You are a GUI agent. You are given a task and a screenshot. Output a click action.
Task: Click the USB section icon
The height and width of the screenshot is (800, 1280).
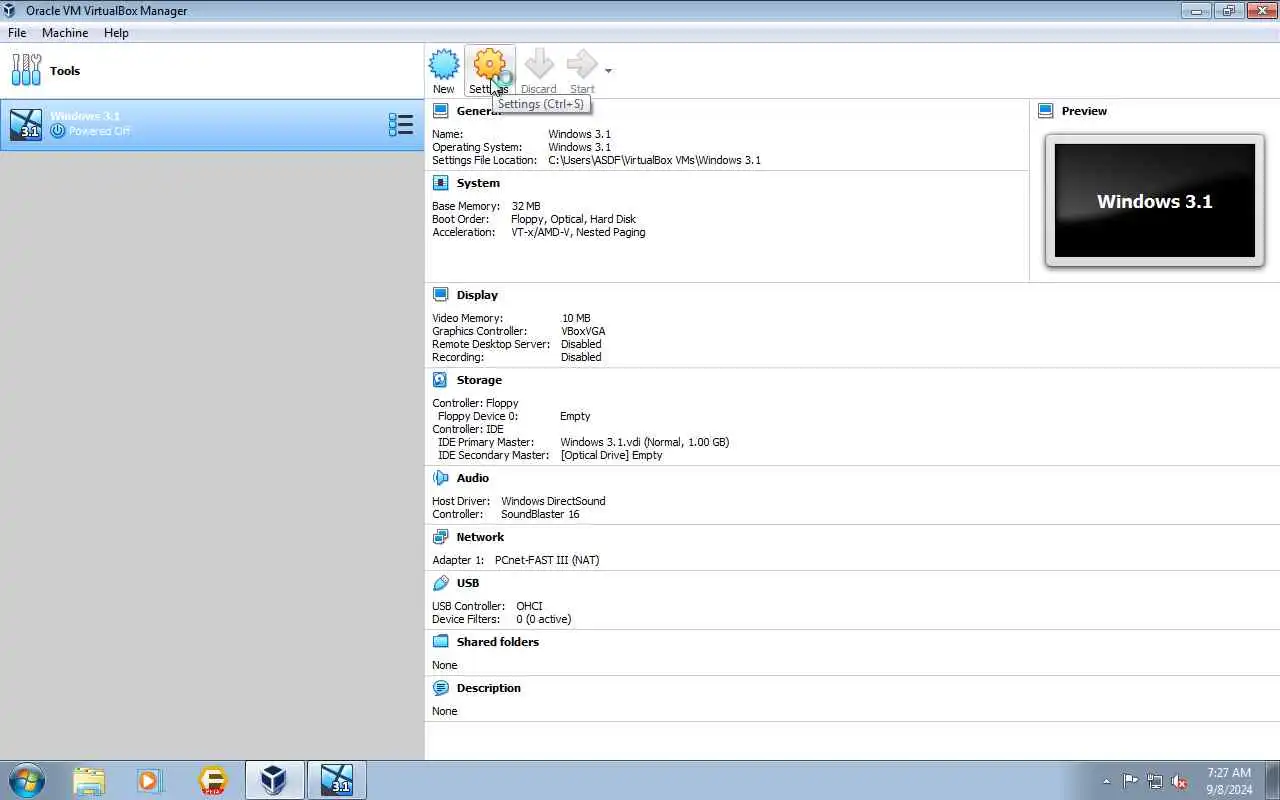pos(440,583)
